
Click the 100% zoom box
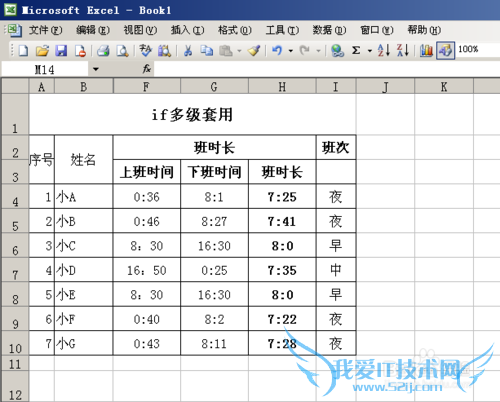tap(478, 50)
